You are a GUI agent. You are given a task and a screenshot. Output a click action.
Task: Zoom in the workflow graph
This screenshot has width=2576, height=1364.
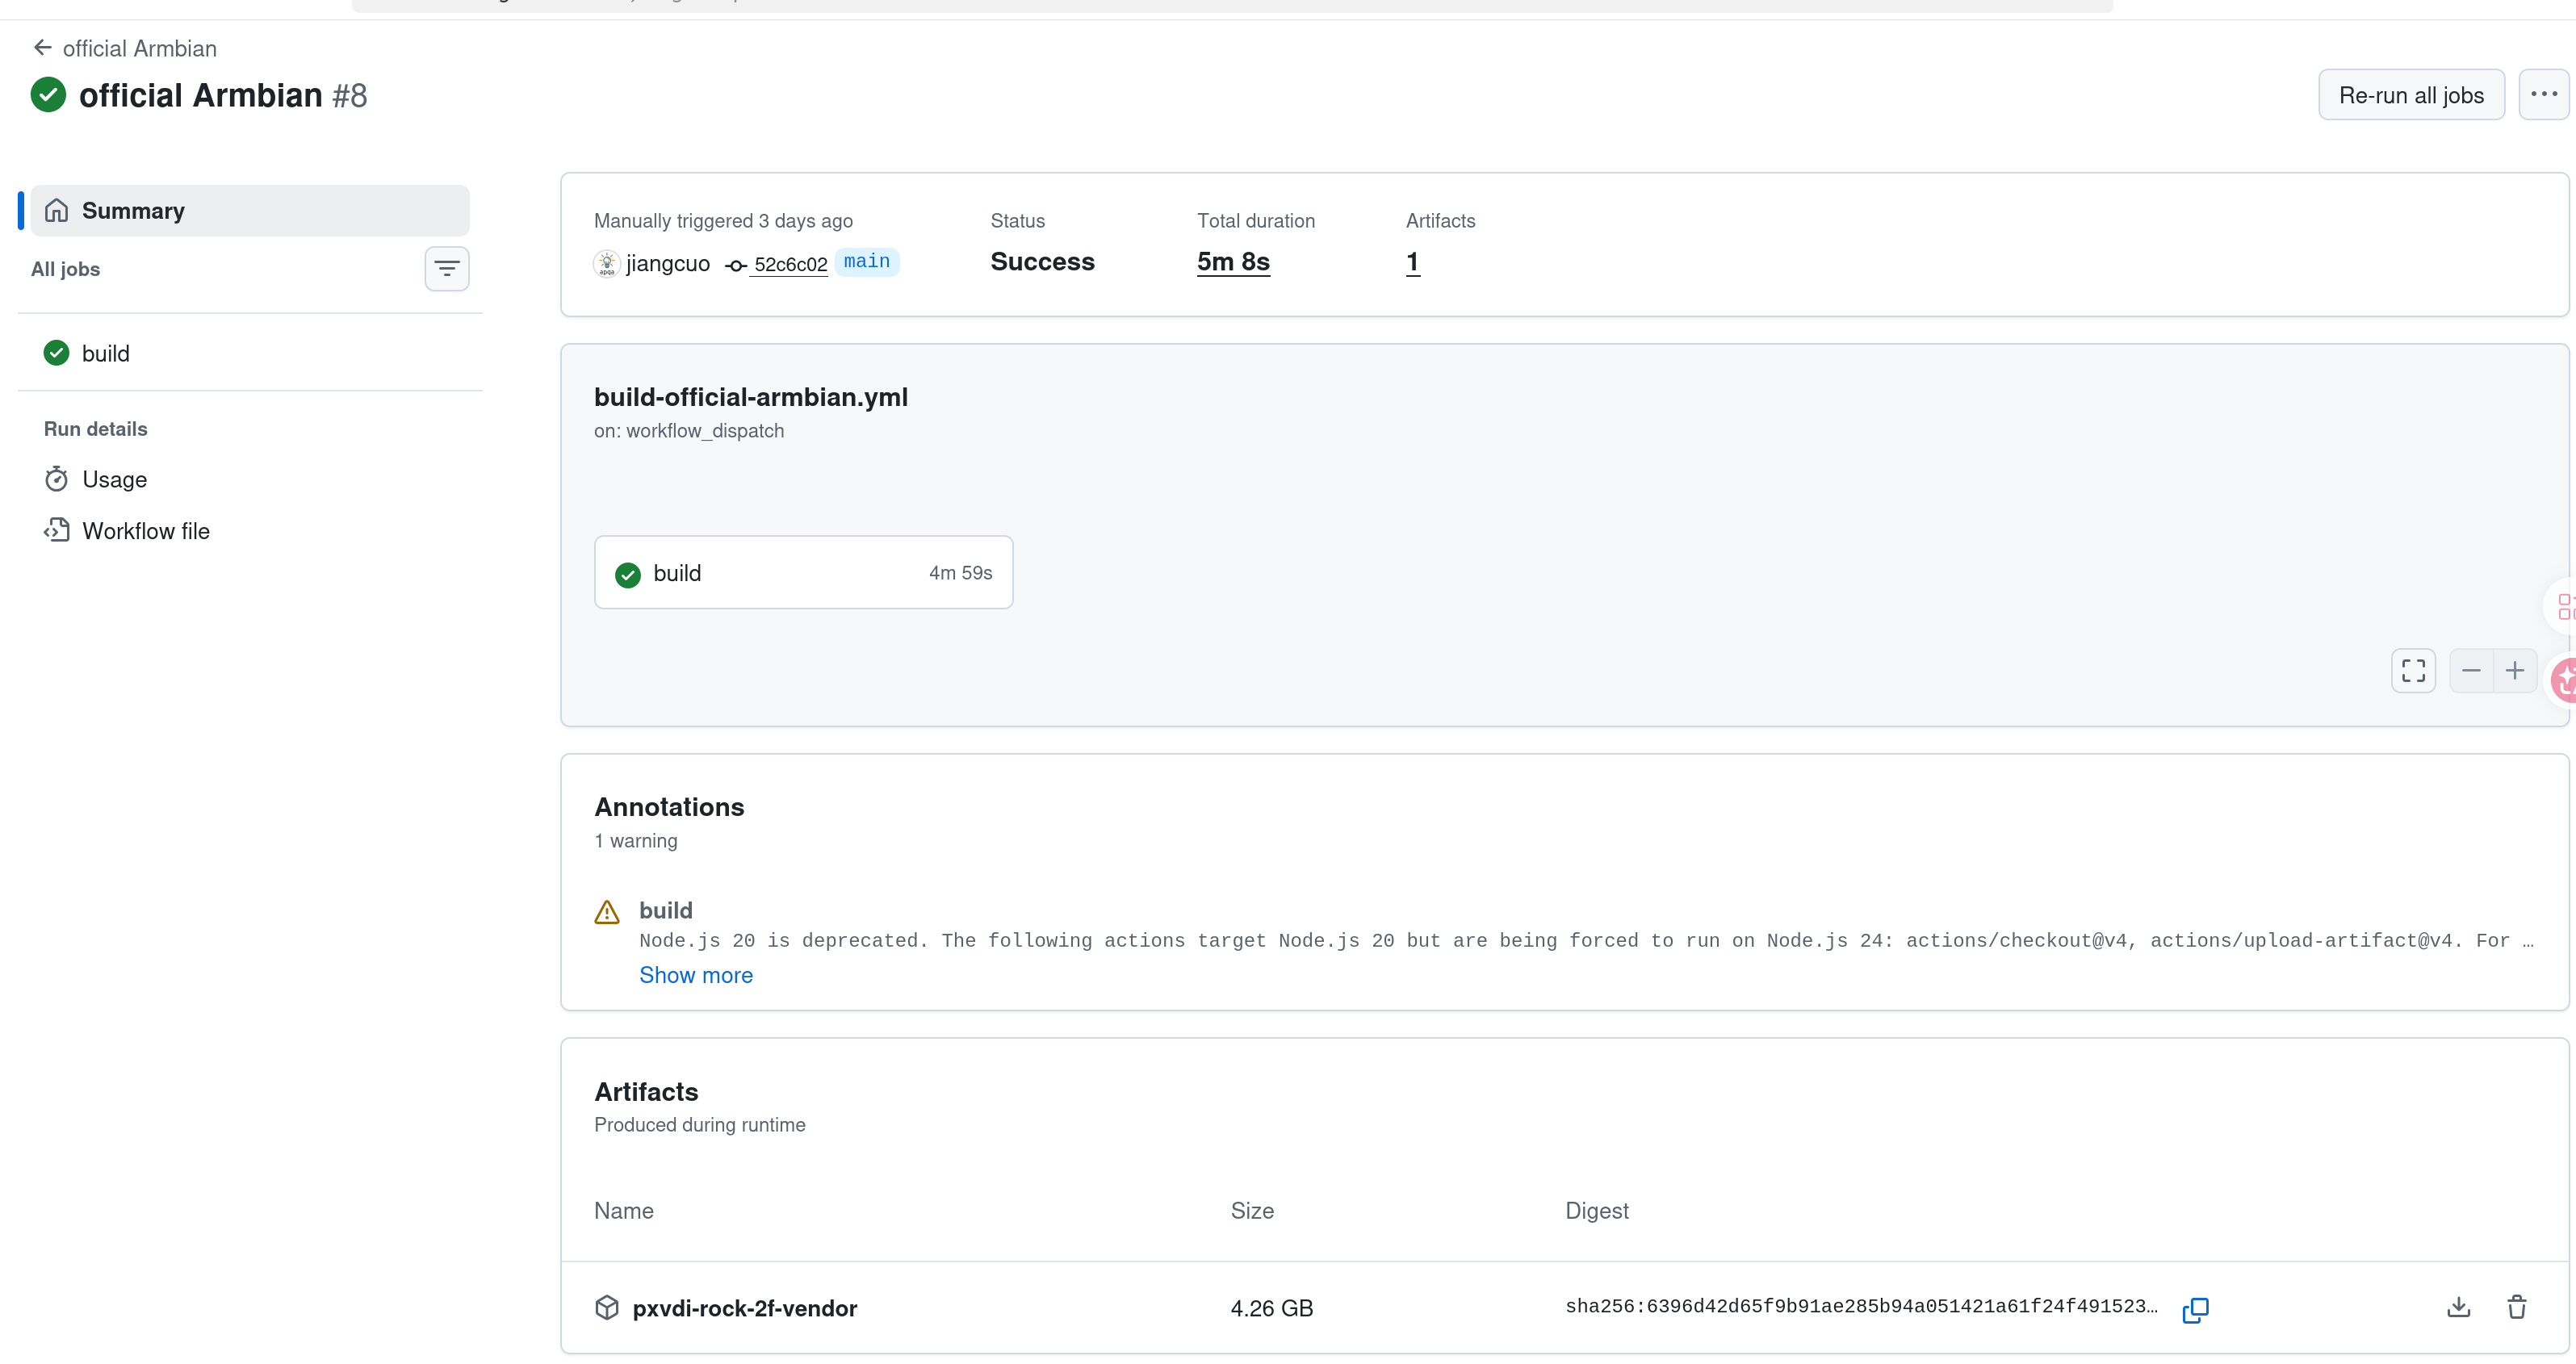[2514, 670]
